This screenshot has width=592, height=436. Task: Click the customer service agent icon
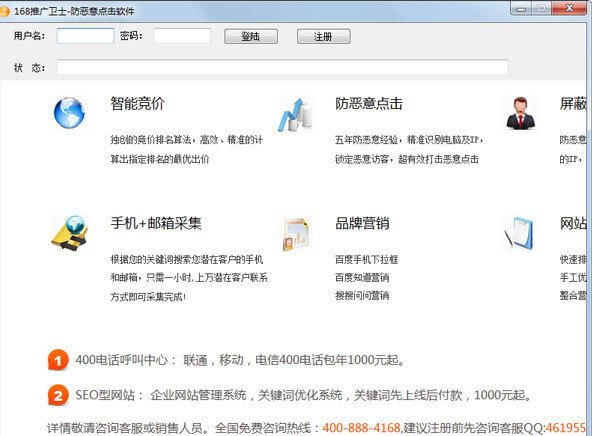coord(520,113)
